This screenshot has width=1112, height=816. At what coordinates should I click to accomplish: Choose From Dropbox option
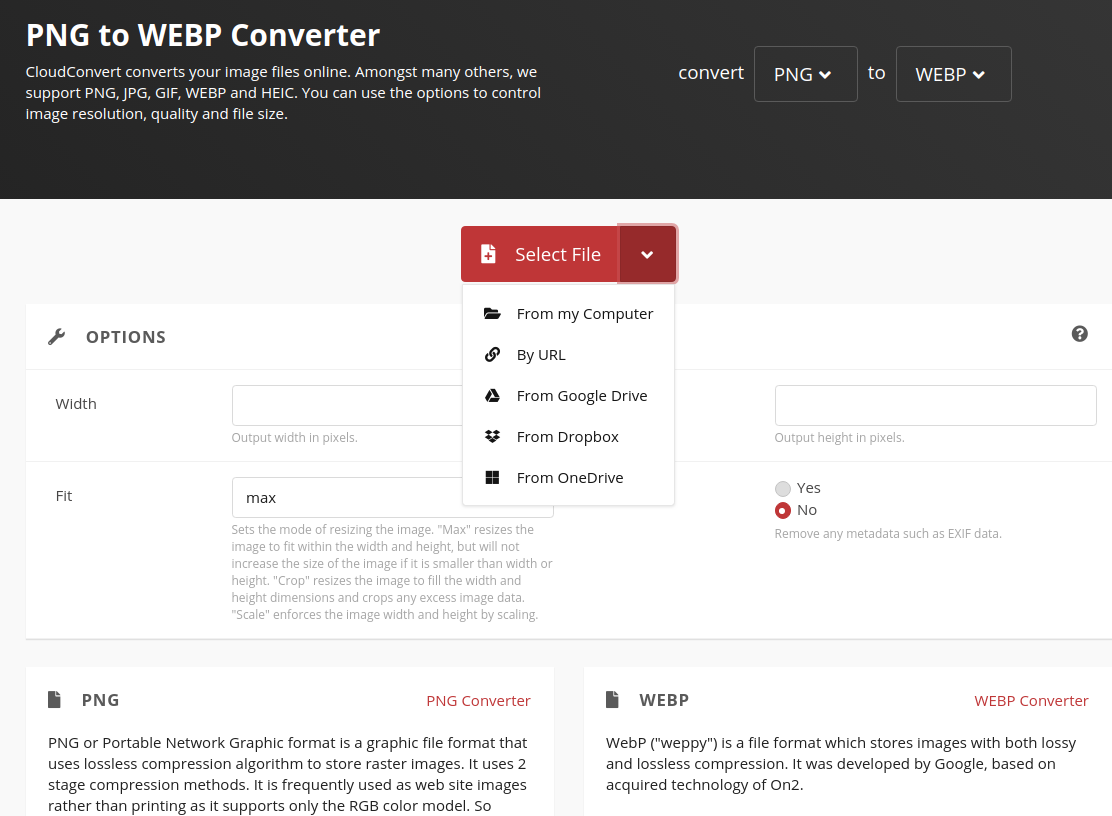coord(568,437)
